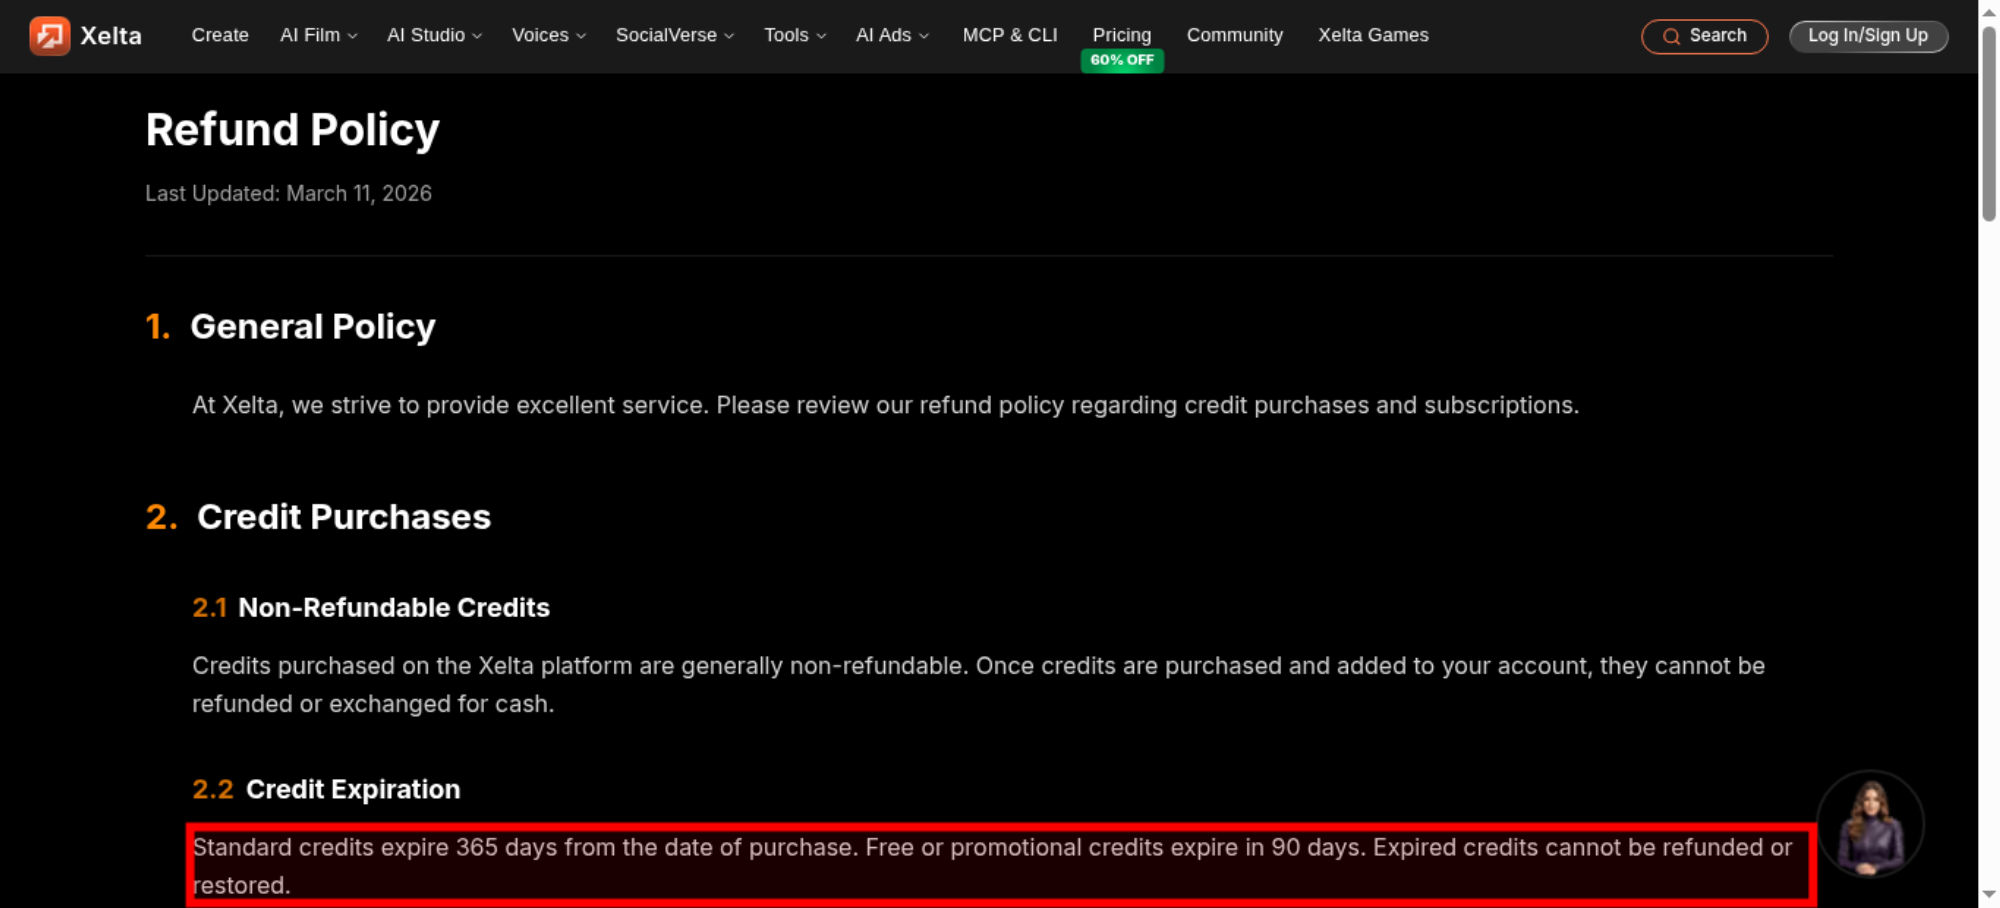The image size is (2000, 908).
Task: Click the Refund Policy heading
Action: [x=293, y=130]
